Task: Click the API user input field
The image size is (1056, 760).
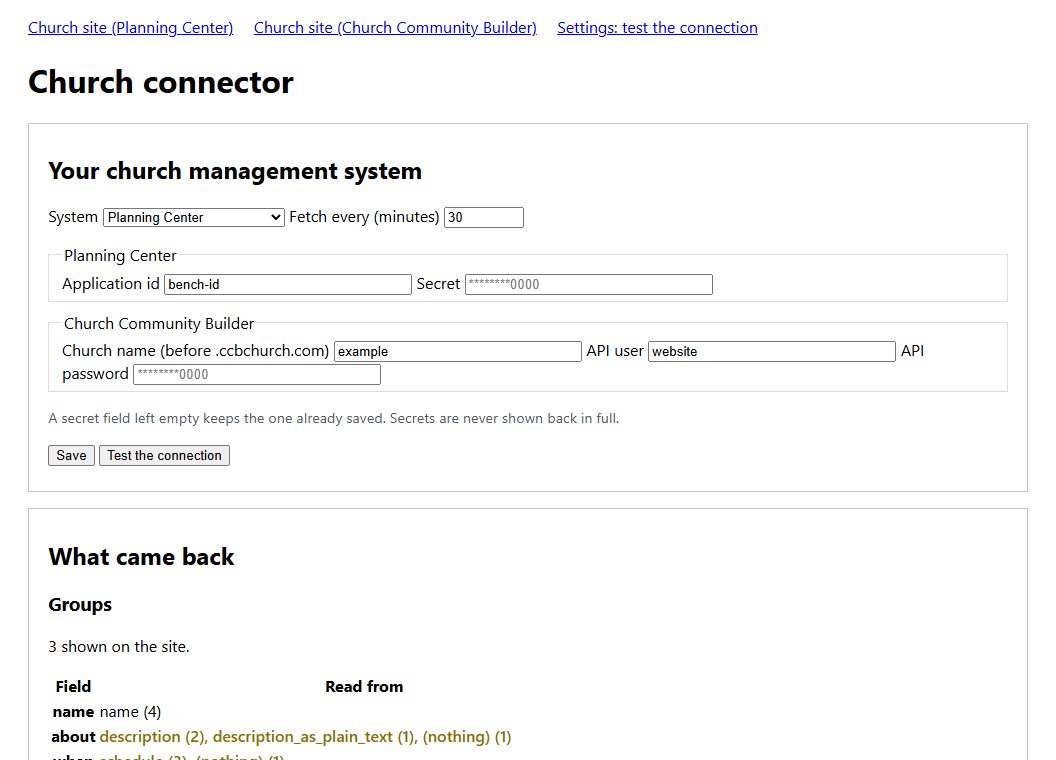Action: pyautogui.click(x=772, y=351)
